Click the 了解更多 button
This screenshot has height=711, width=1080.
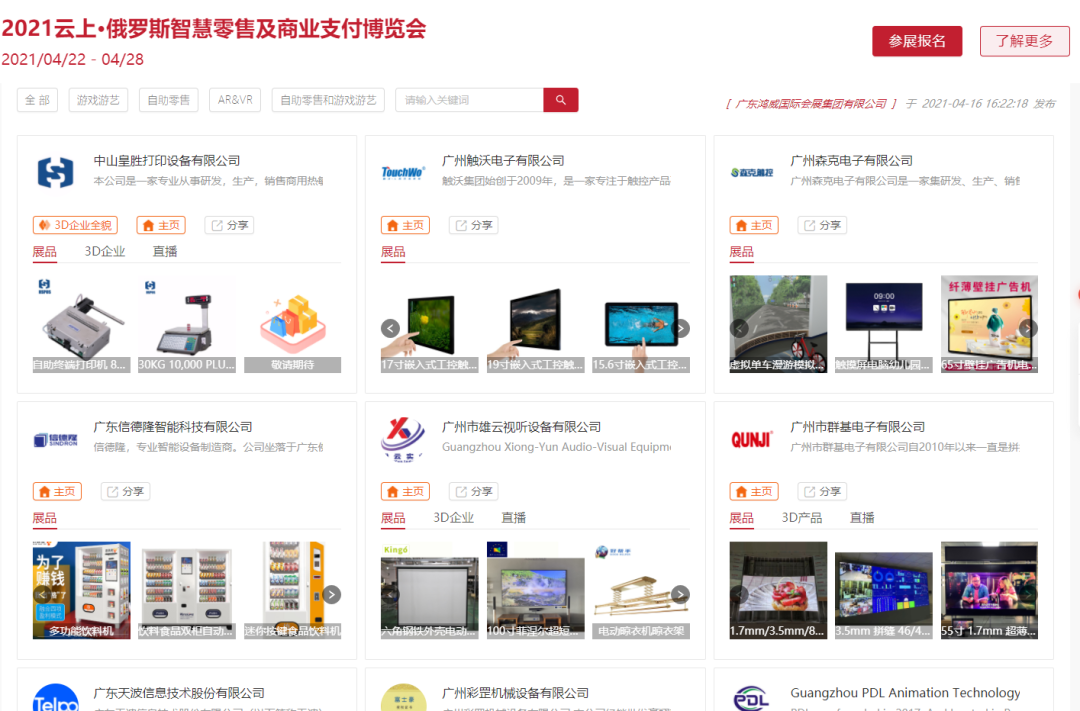coord(1024,41)
